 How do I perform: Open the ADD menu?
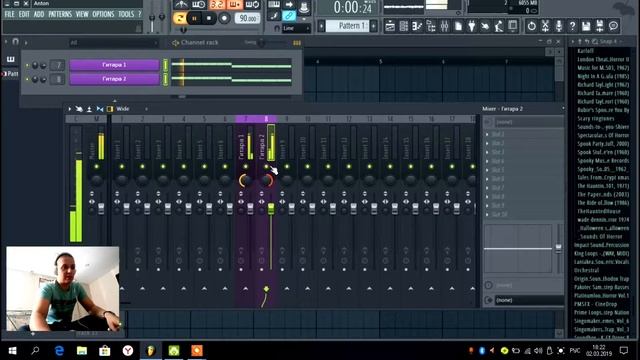pyautogui.click(x=39, y=14)
